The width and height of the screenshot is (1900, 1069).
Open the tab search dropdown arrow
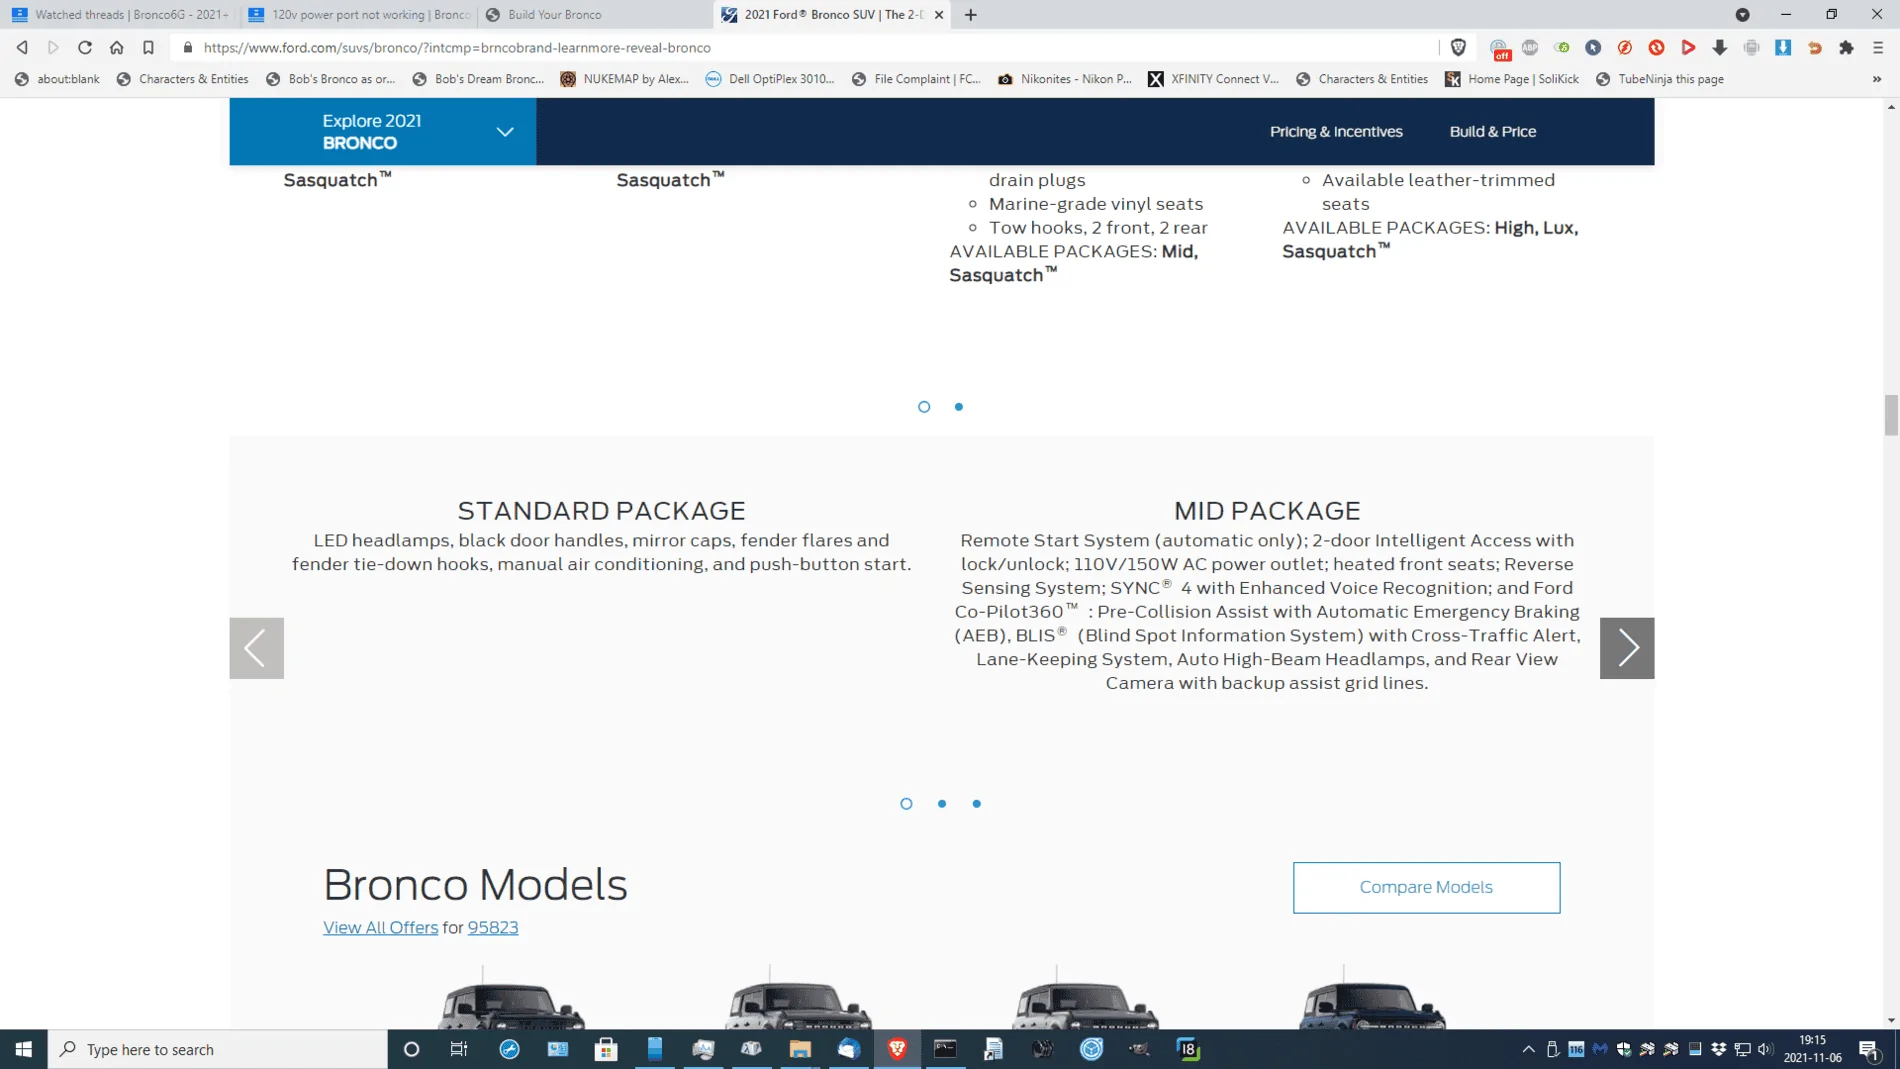point(1742,15)
